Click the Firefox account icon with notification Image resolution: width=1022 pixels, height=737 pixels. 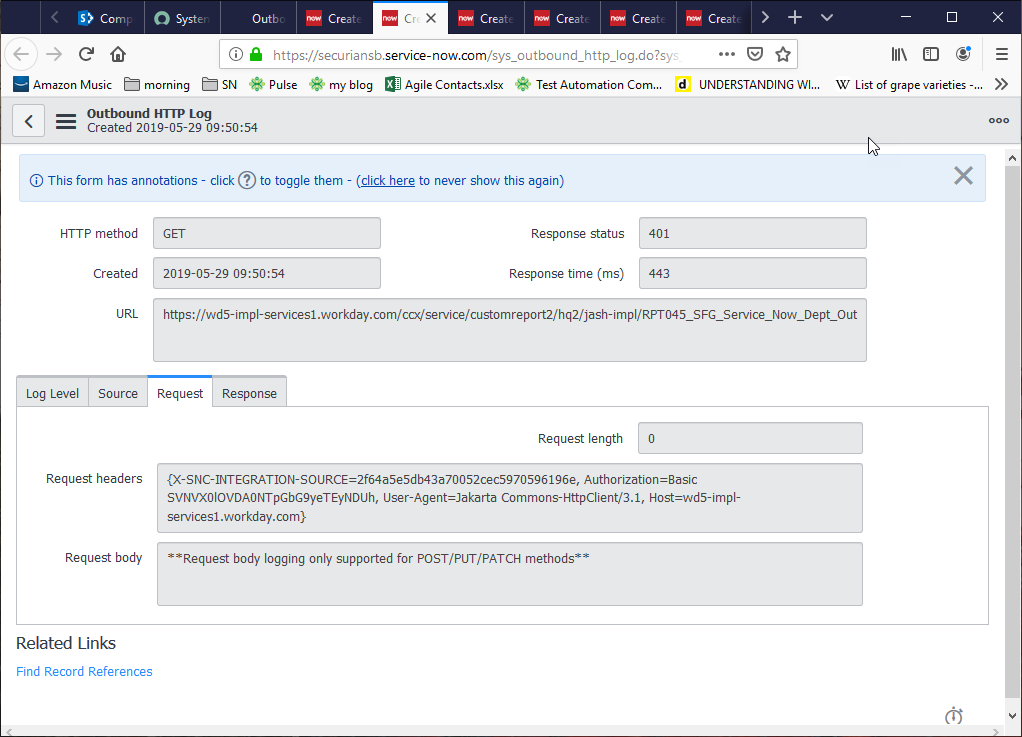963,53
